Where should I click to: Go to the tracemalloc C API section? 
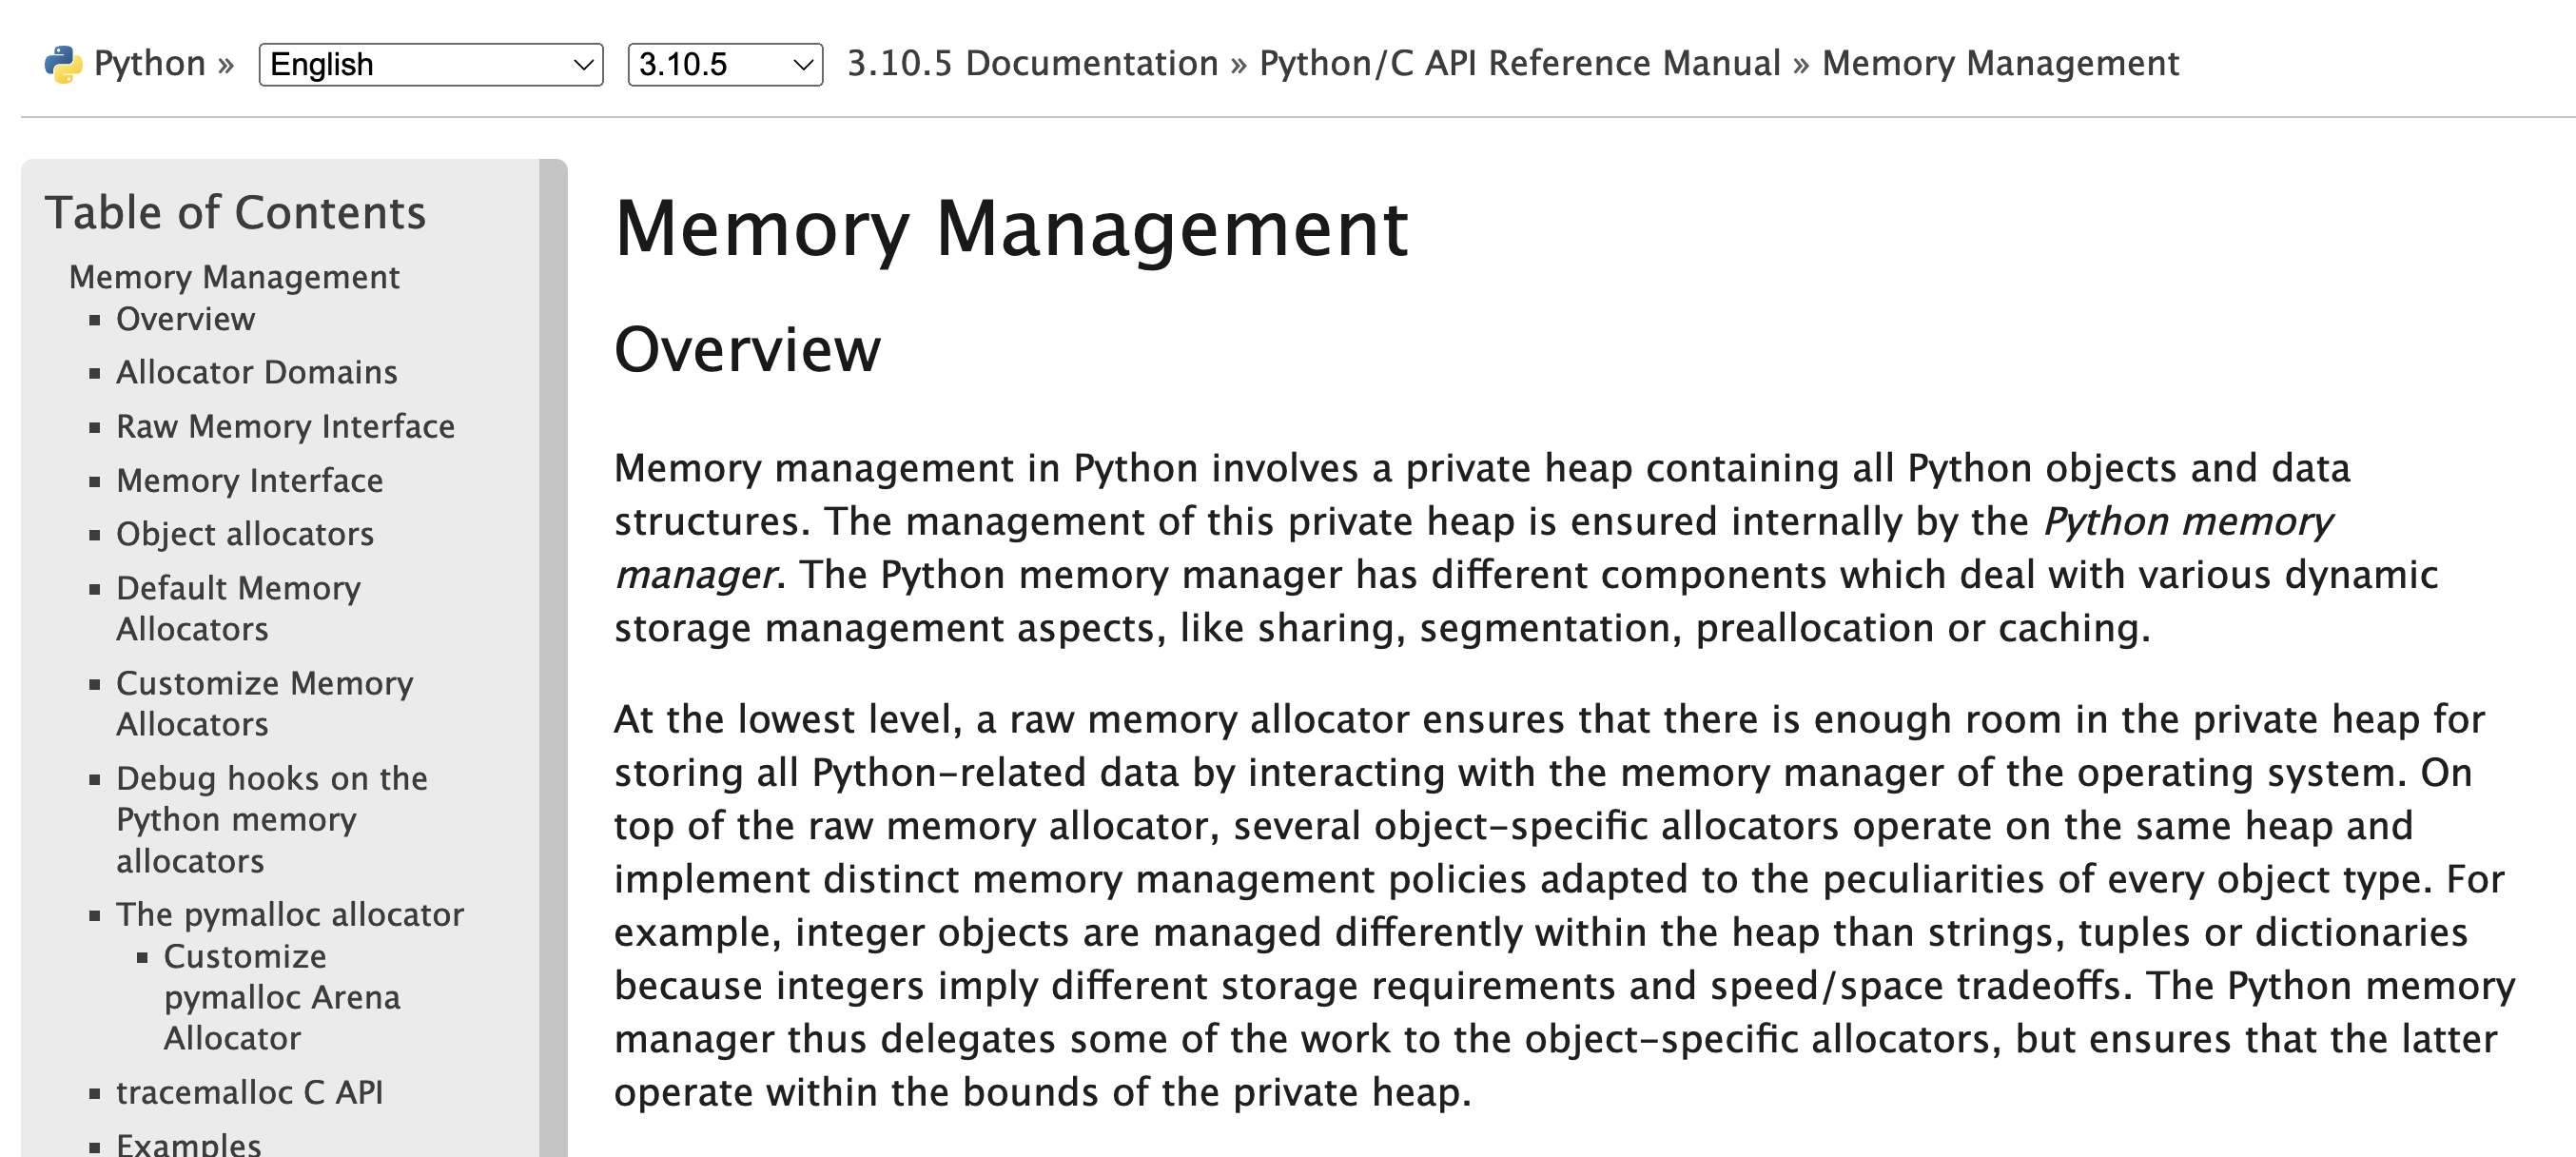tap(249, 1092)
